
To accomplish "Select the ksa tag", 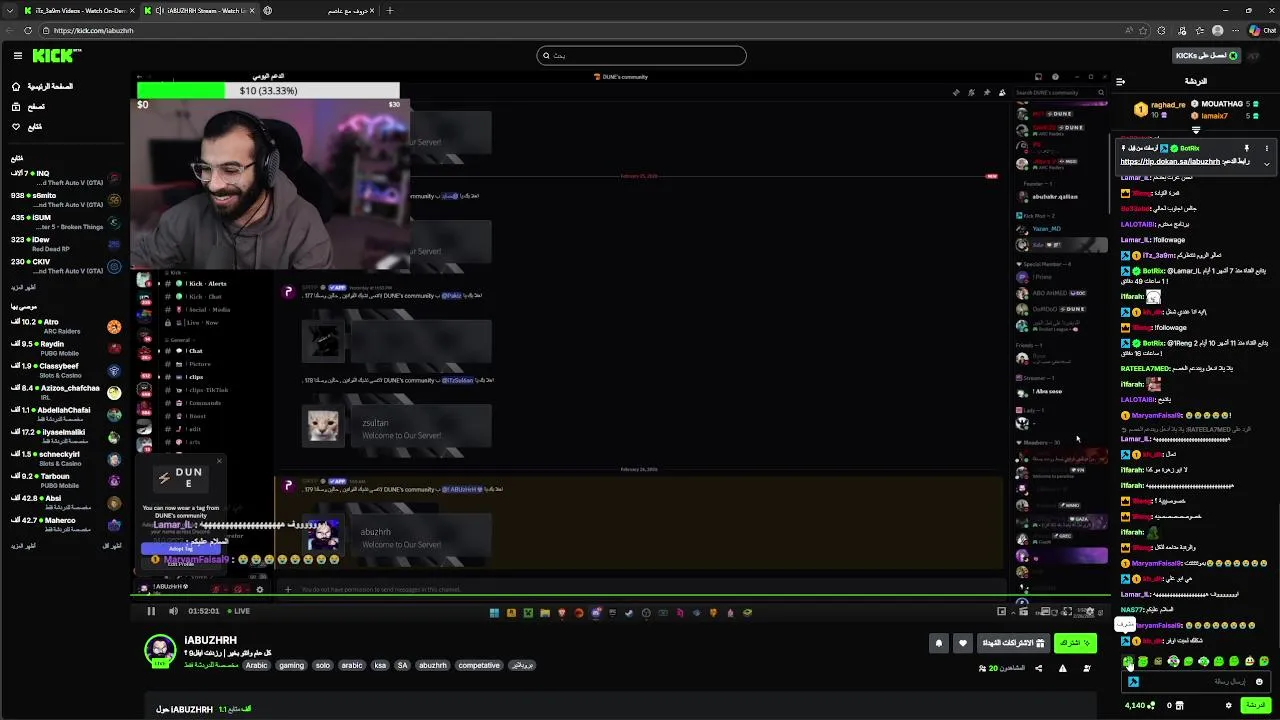I will 380,665.
